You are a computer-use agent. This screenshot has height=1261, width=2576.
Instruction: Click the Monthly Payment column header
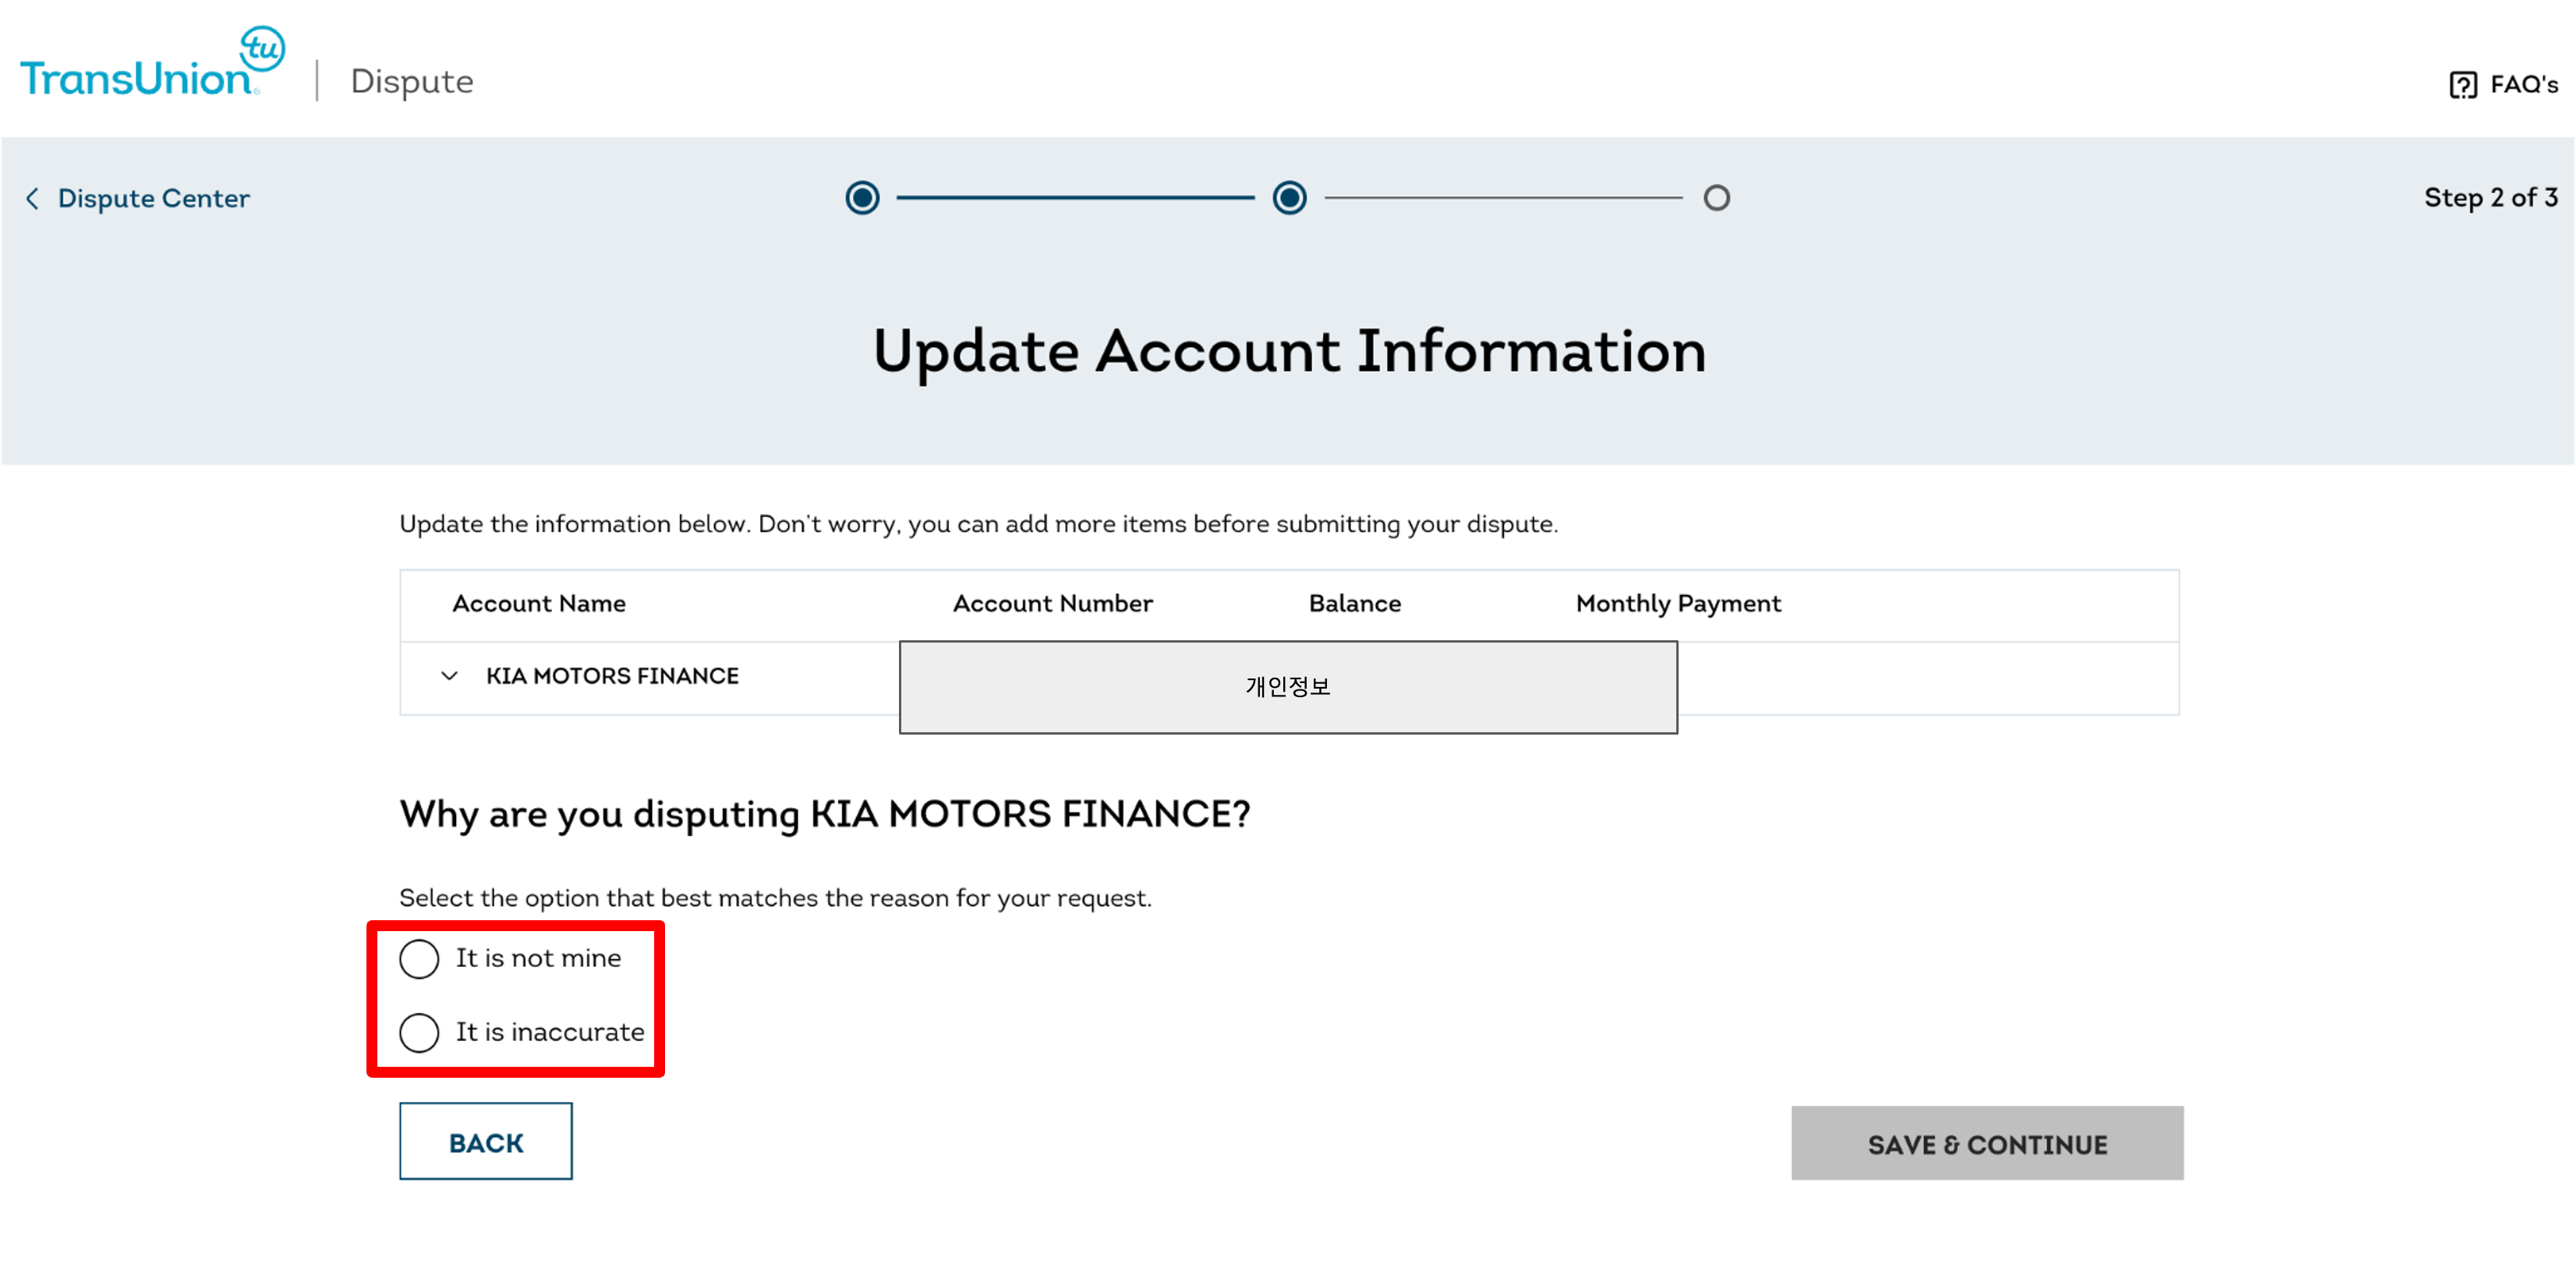coord(1677,603)
